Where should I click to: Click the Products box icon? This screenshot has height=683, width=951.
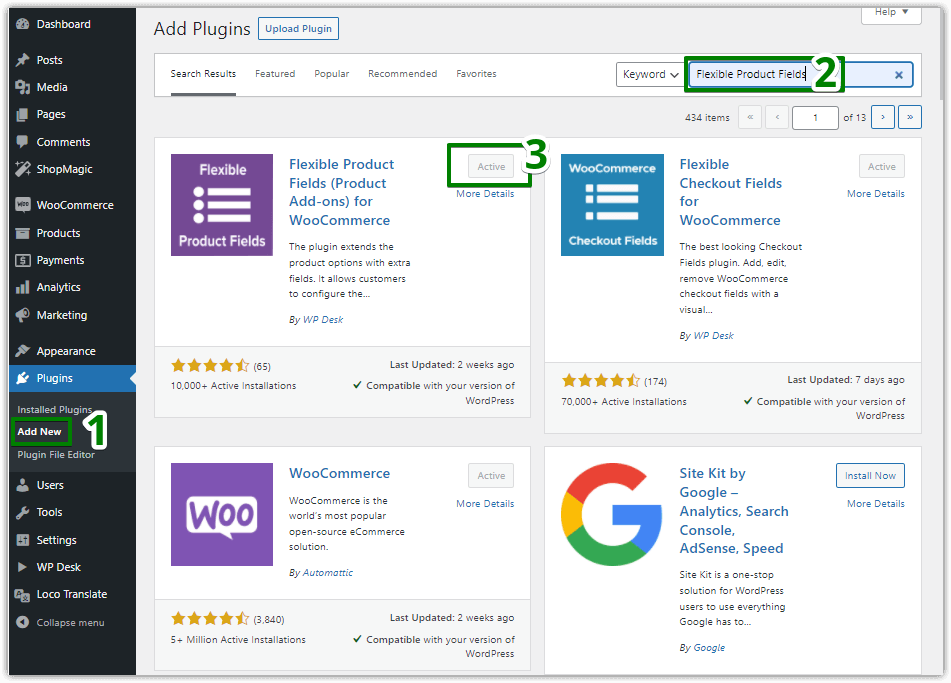[22, 233]
